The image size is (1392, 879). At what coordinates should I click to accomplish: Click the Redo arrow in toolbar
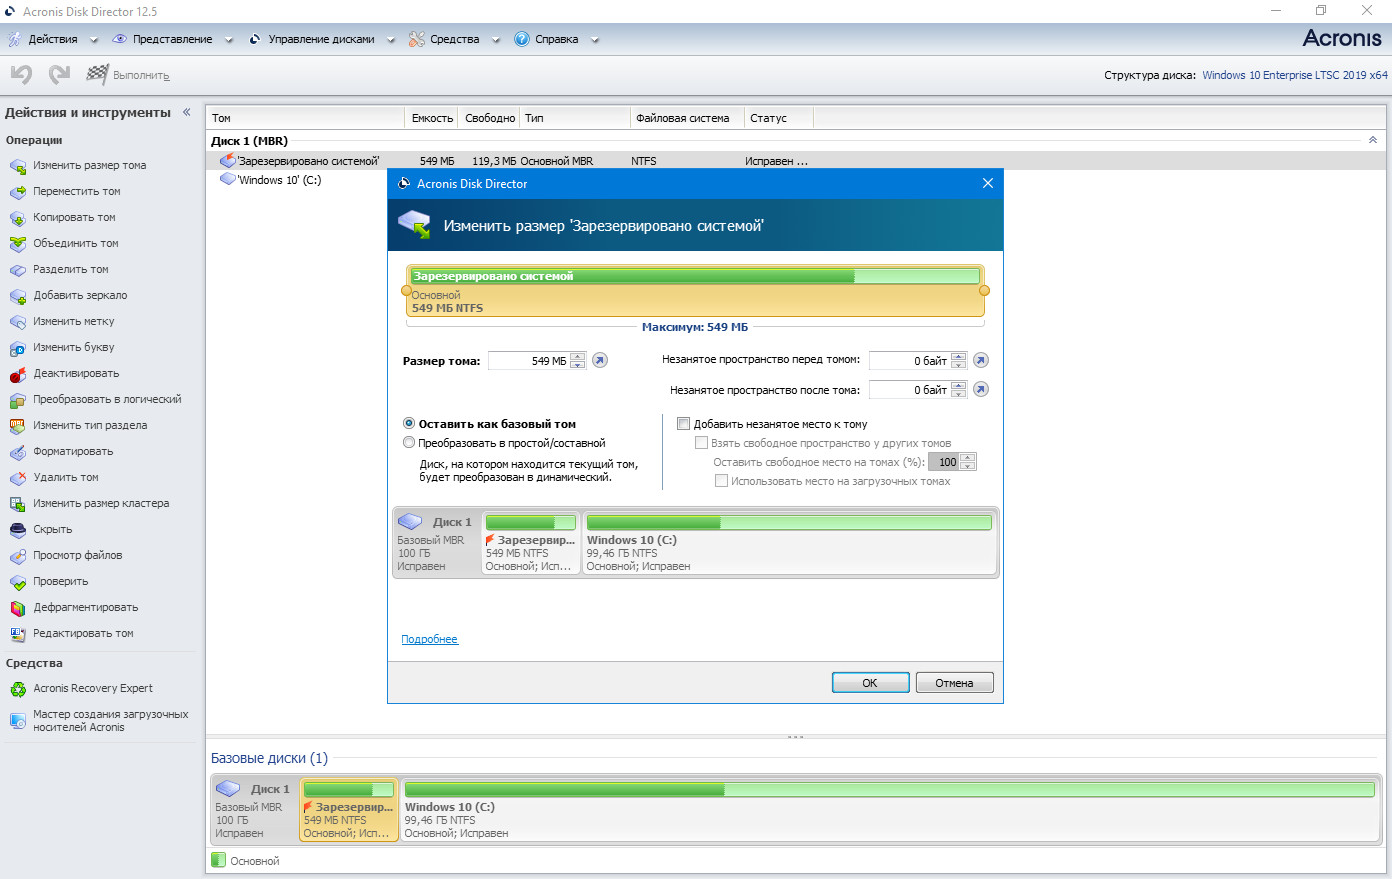[x=60, y=75]
